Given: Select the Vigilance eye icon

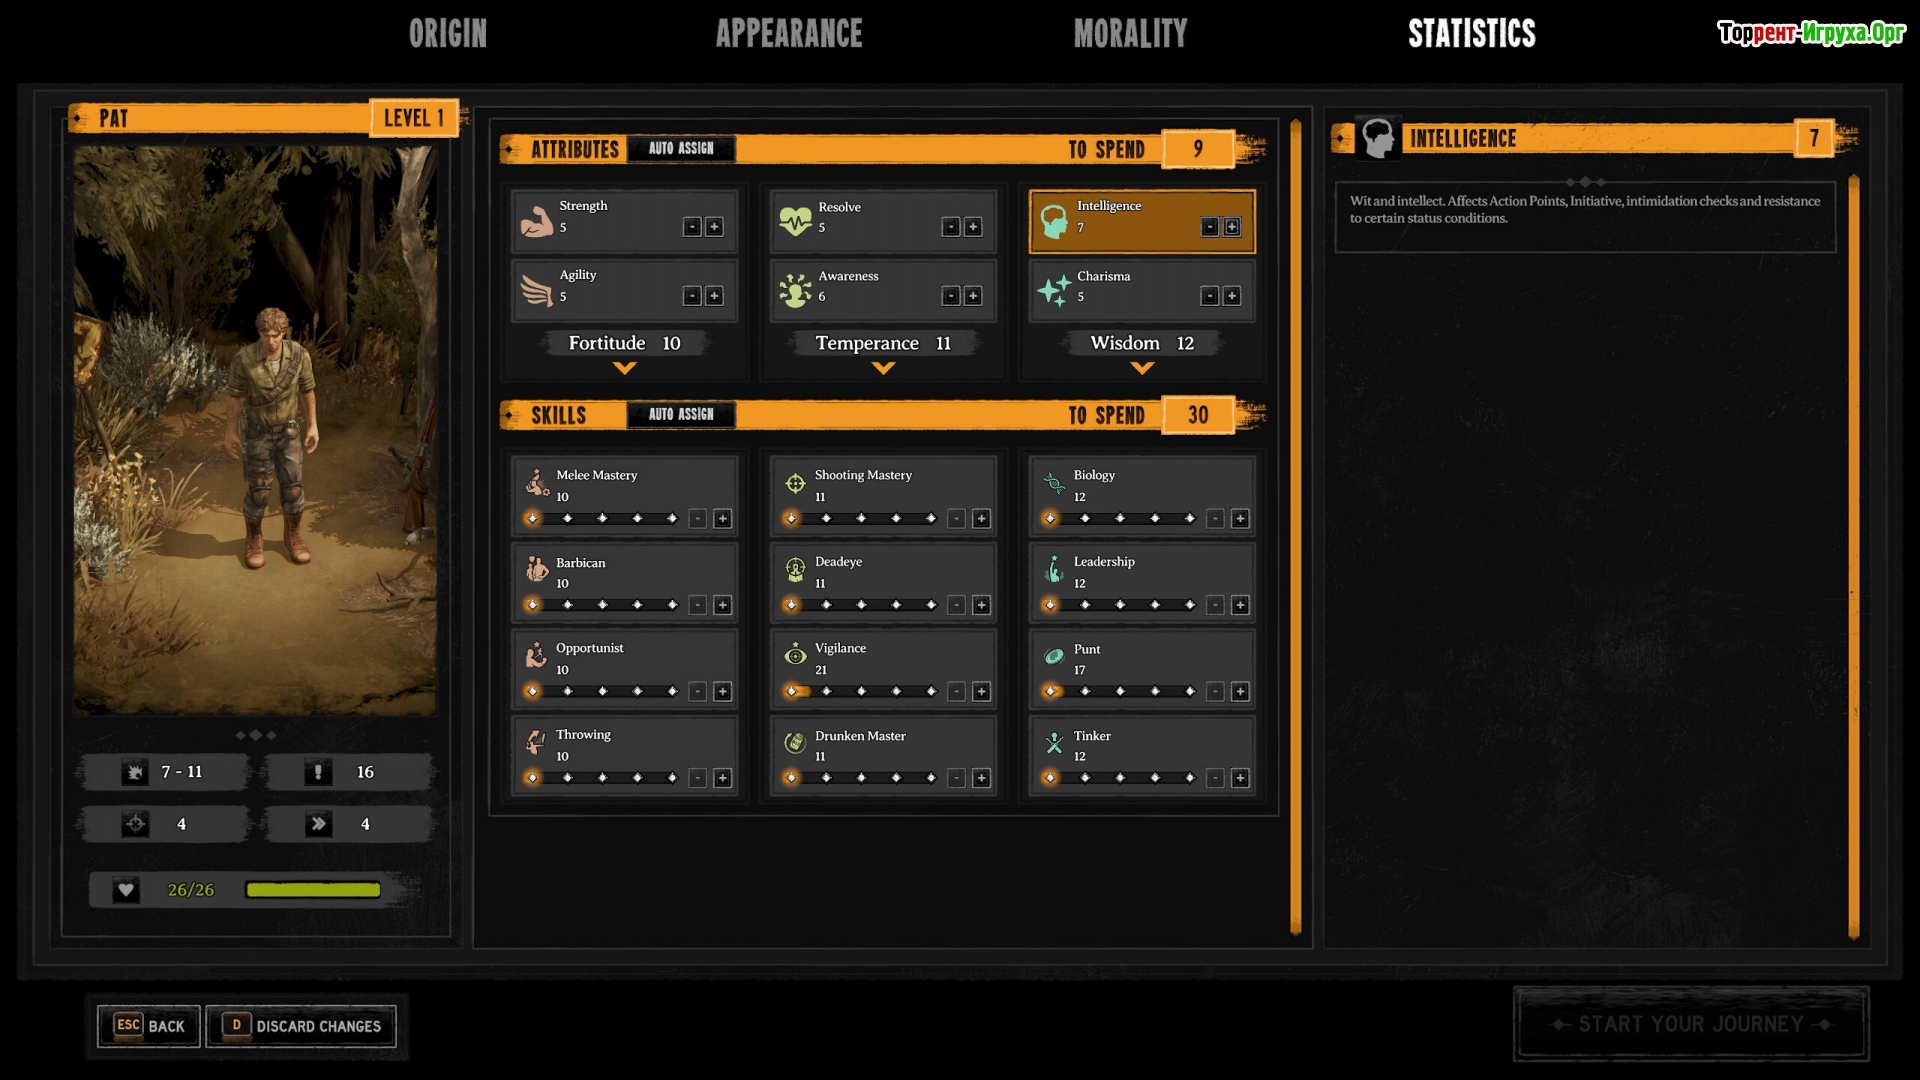Looking at the screenshot, I should (x=795, y=655).
